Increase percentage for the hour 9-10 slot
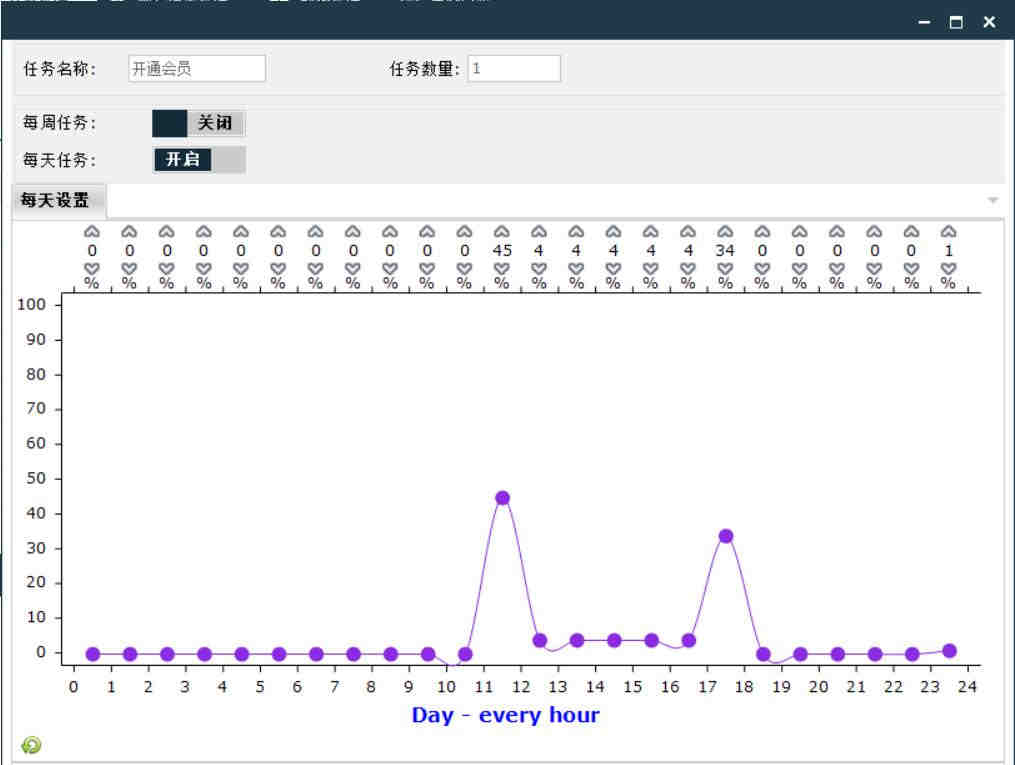Image resolution: width=1015 pixels, height=765 pixels. coord(427,231)
